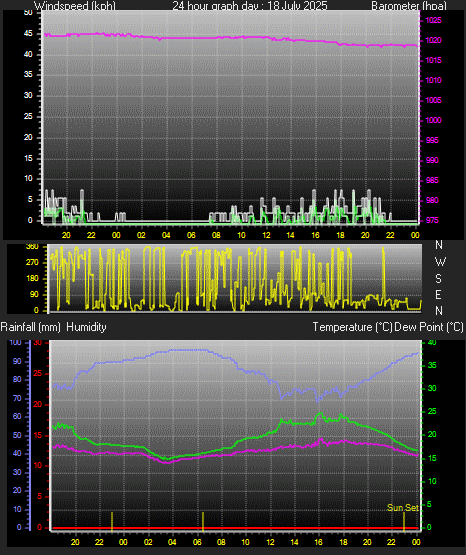The height and width of the screenshot is (555, 466).
Task: Click the 990 barometer scale value
Action: click(x=432, y=160)
